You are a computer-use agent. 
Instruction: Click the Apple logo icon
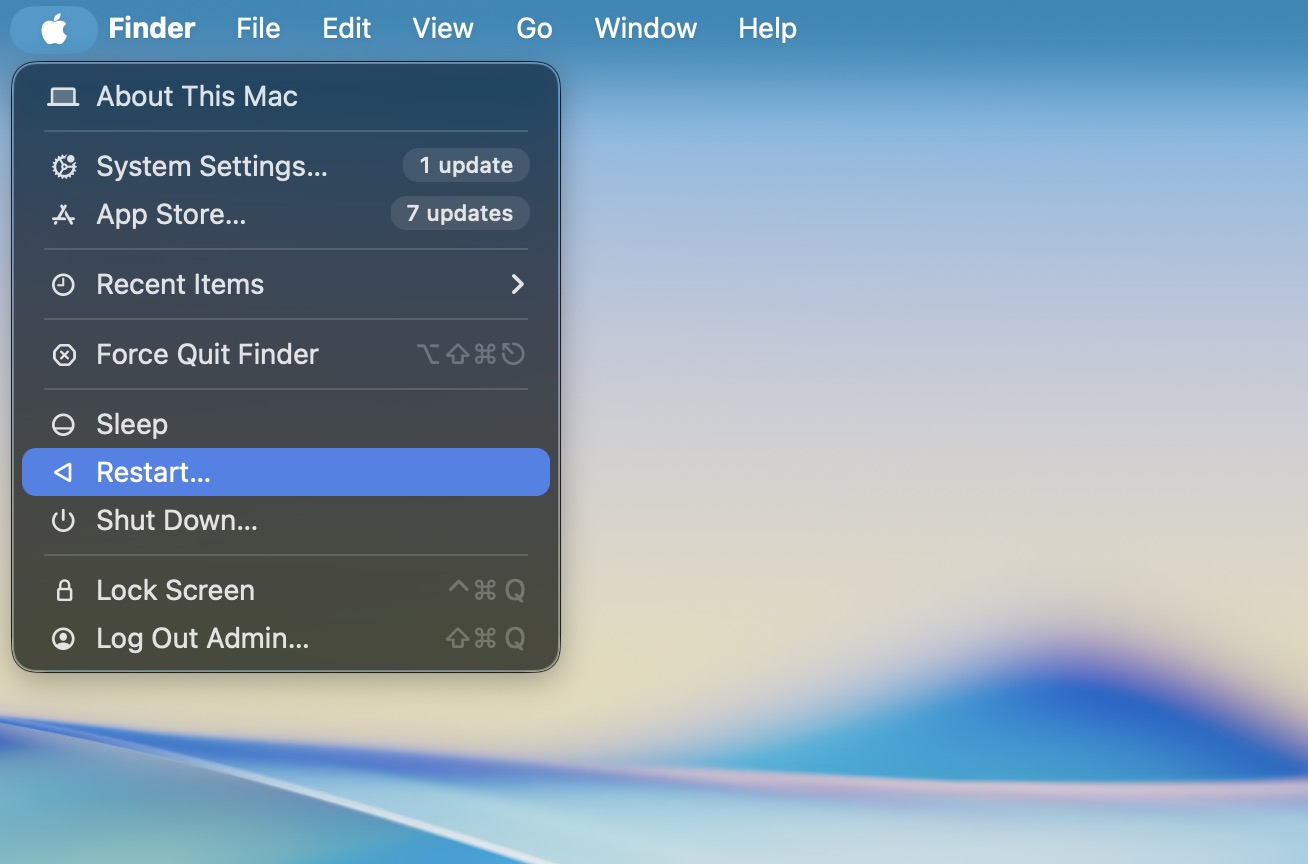point(53,29)
